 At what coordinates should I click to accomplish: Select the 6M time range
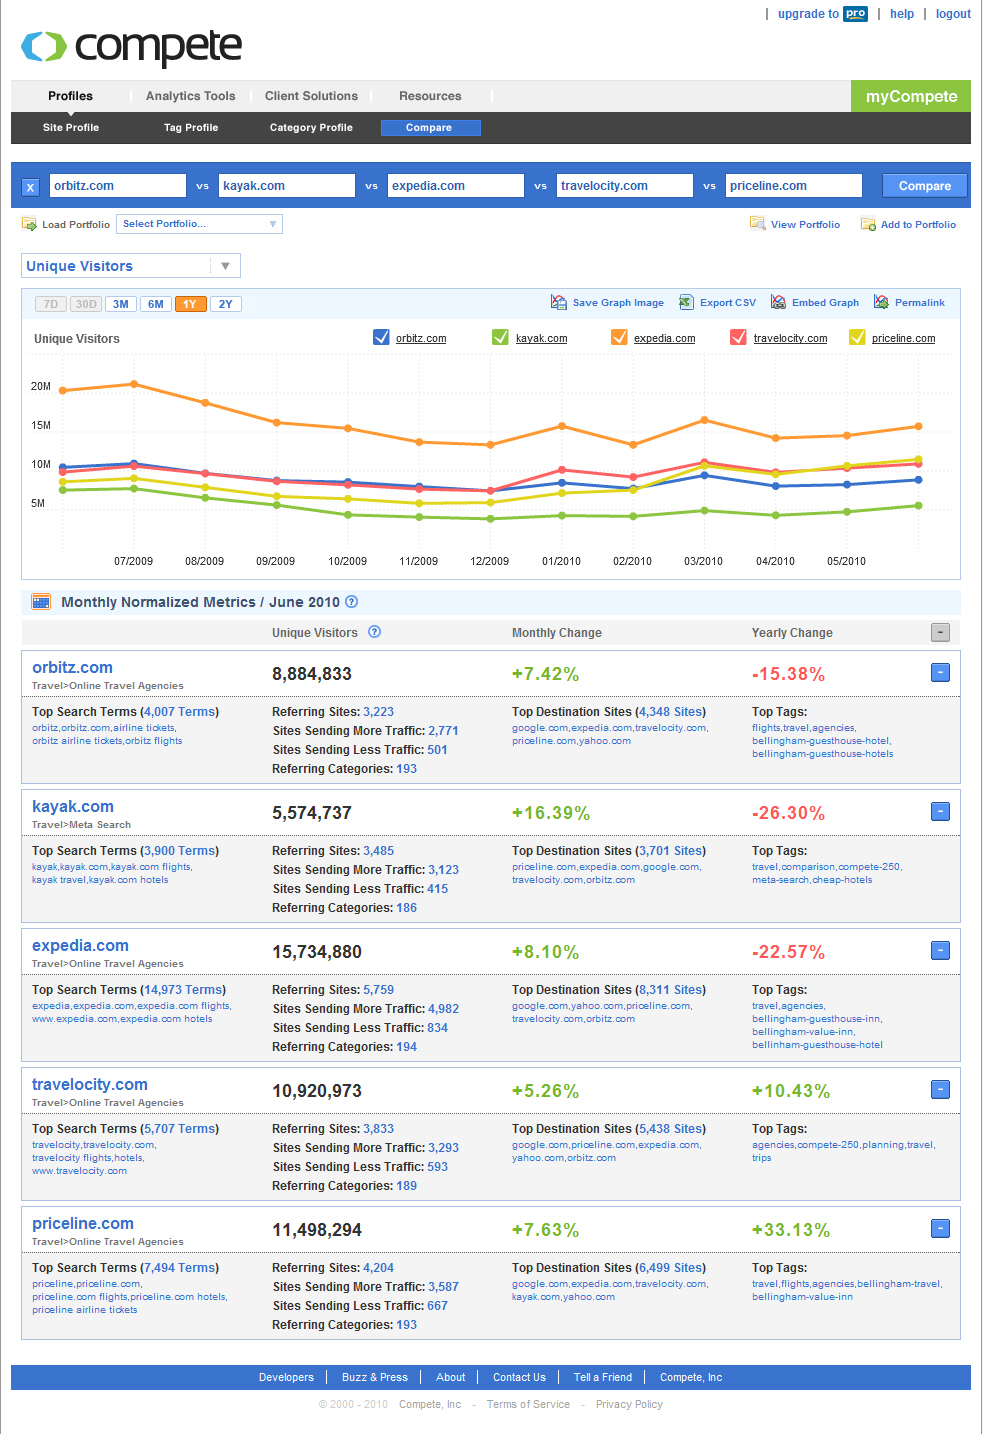coord(156,304)
